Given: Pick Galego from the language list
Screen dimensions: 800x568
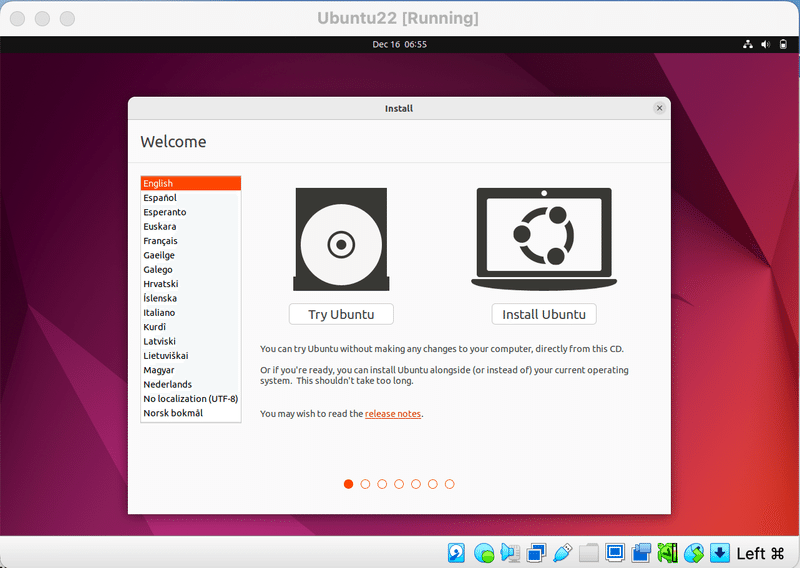Looking at the screenshot, I should (191, 269).
